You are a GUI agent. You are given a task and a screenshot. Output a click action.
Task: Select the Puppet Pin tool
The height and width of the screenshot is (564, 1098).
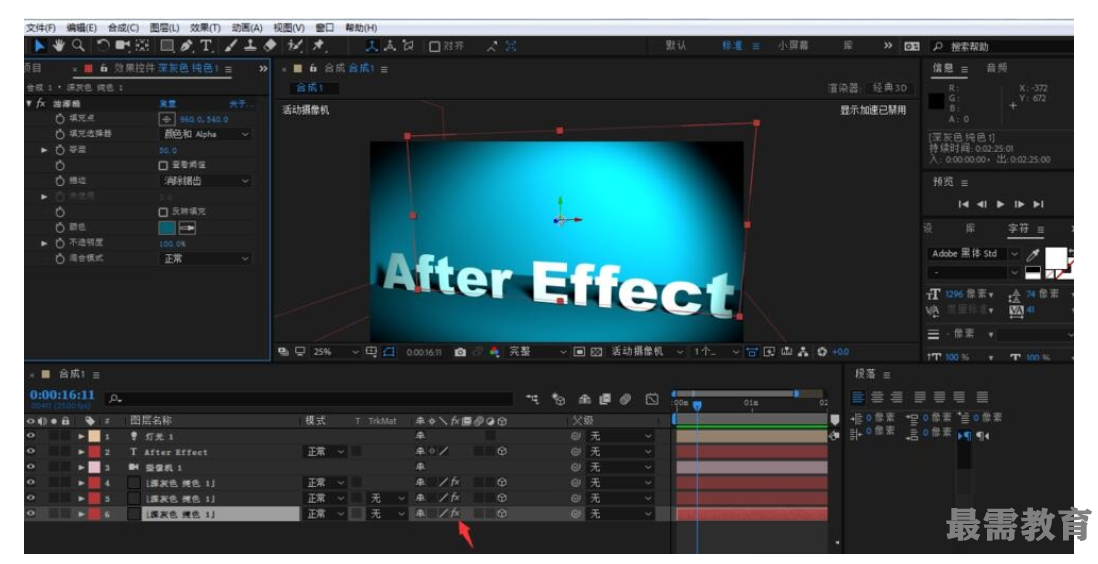tap(319, 46)
